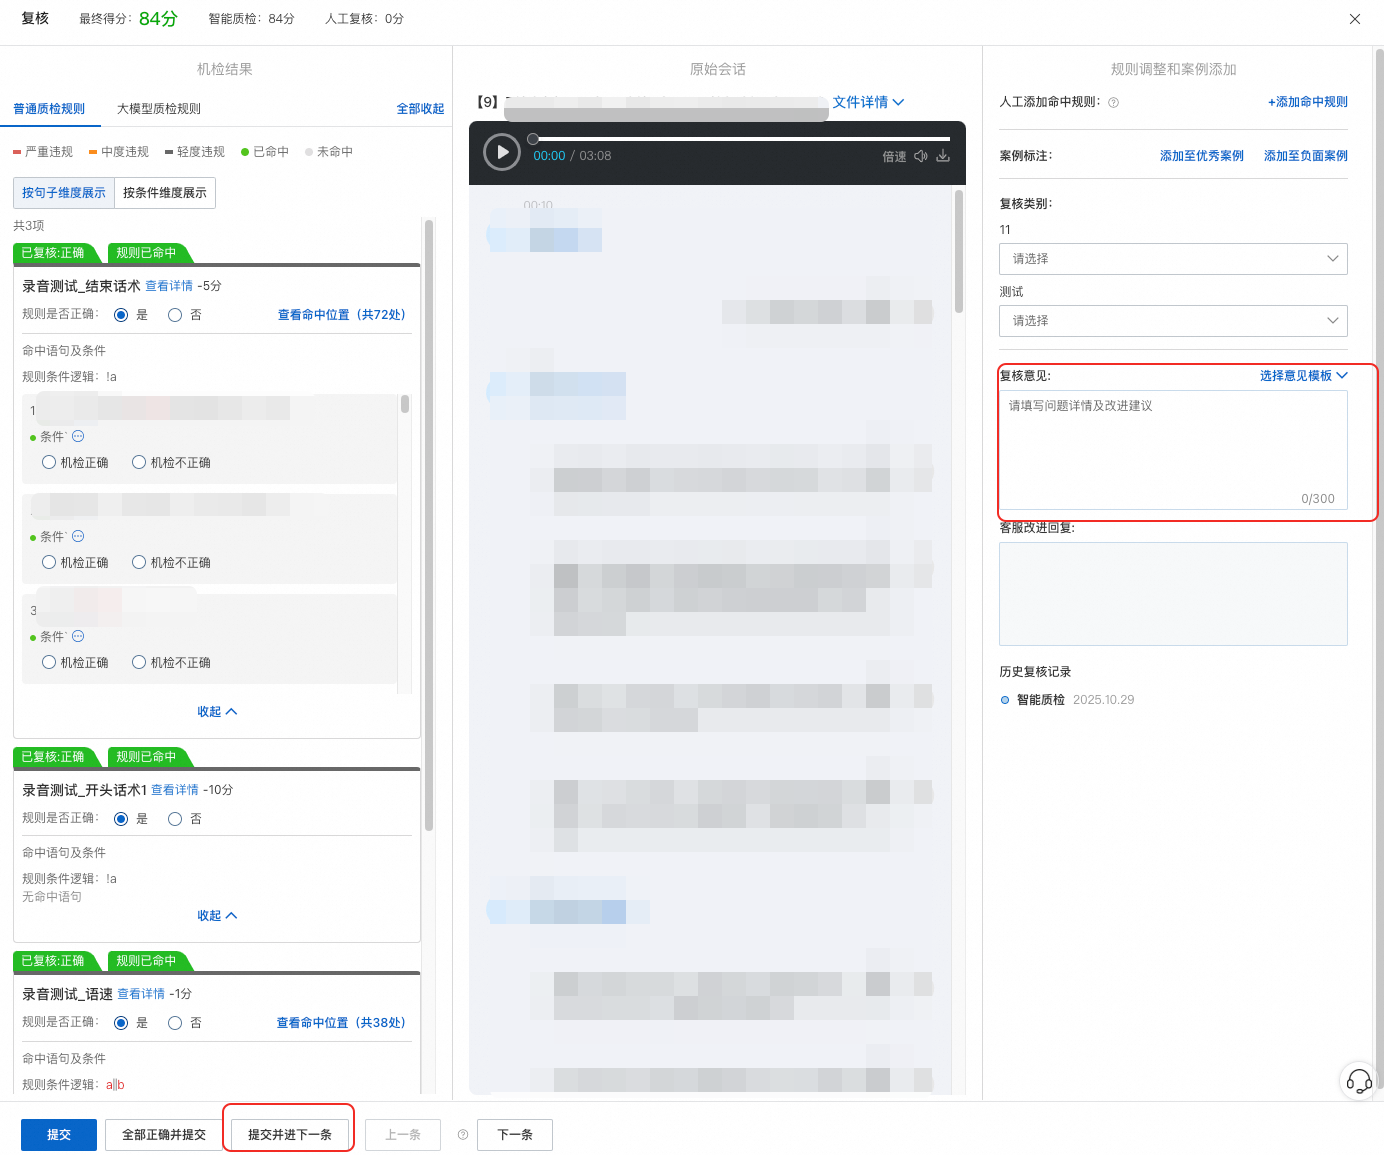Select 是 for 录音测试_结束话术 rule
The width and height of the screenshot is (1384, 1155).
click(x=121, y=315)
